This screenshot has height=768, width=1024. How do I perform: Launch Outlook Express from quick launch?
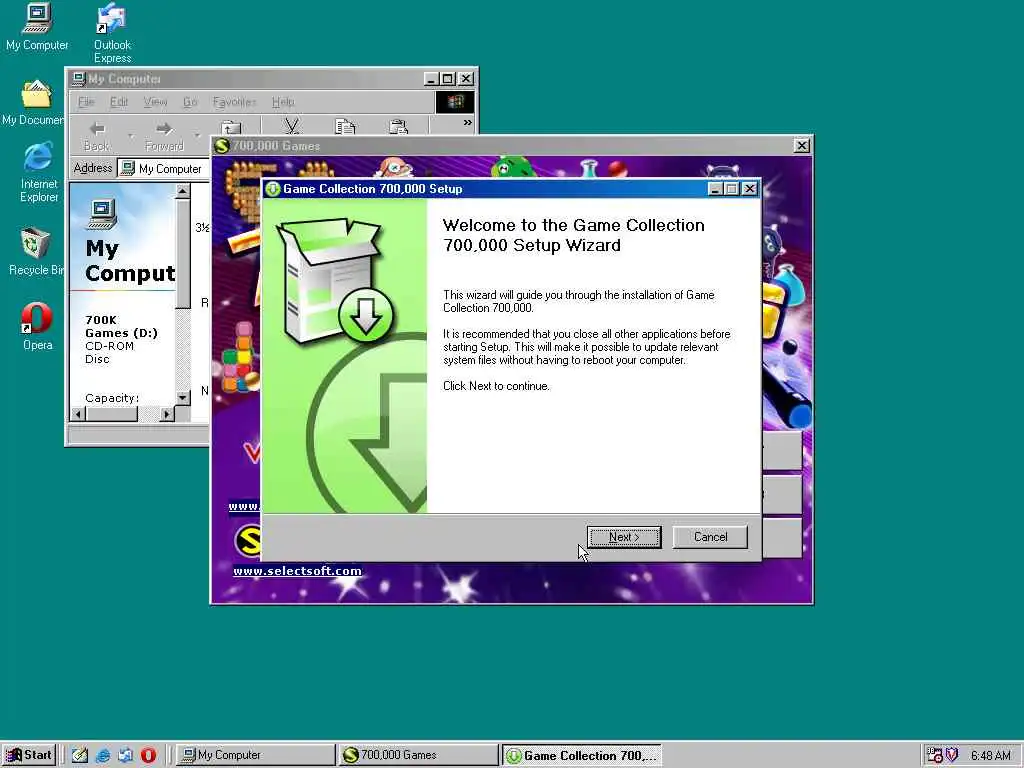coord(125,755)
